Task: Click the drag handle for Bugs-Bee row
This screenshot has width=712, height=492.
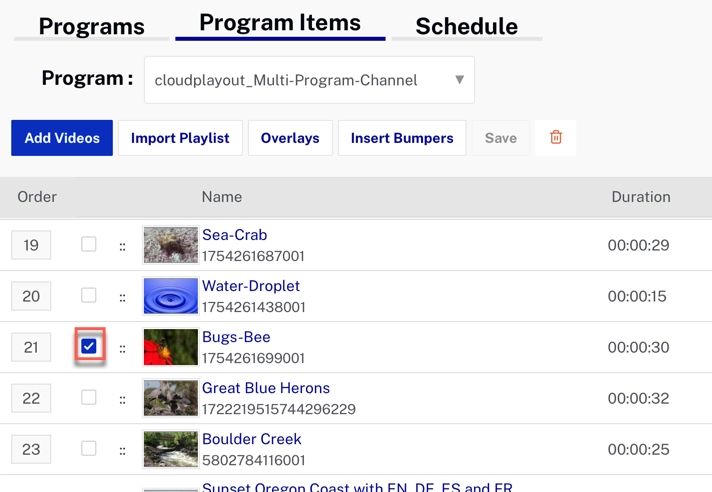Action: tap(123, 348)
